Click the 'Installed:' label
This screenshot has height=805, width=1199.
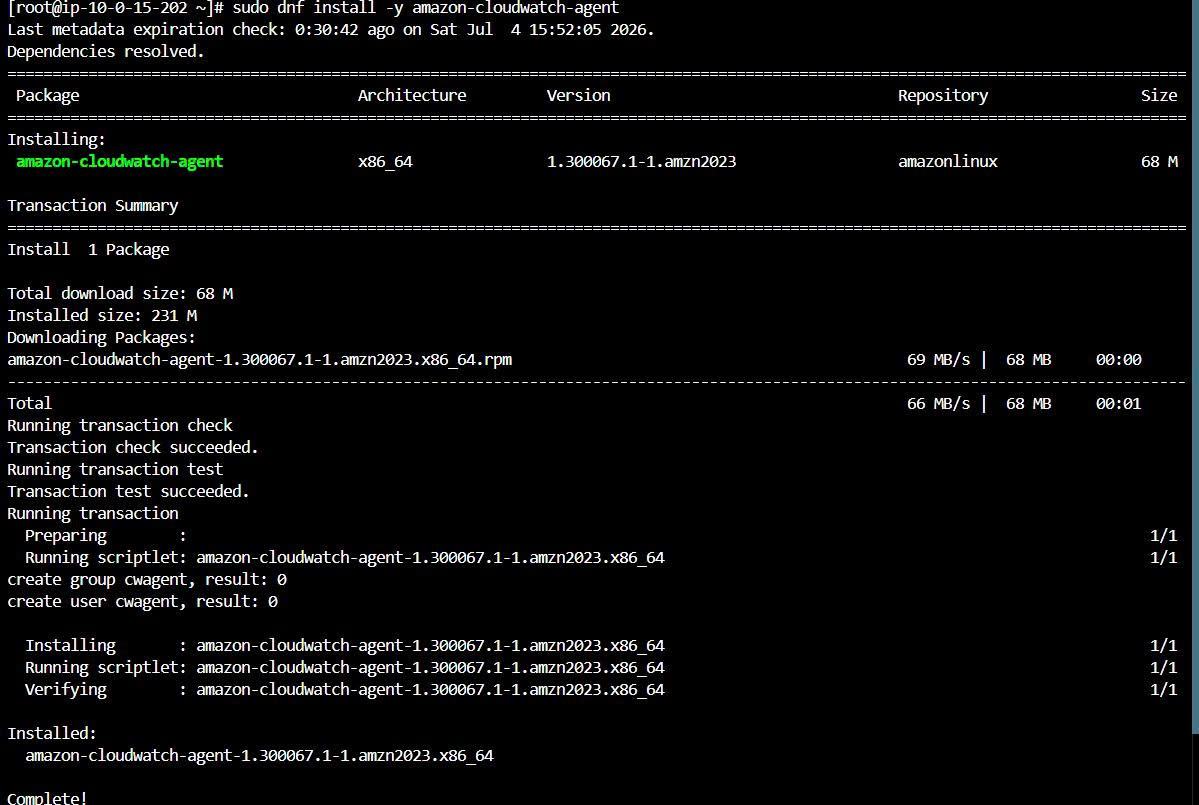(52, 734)
